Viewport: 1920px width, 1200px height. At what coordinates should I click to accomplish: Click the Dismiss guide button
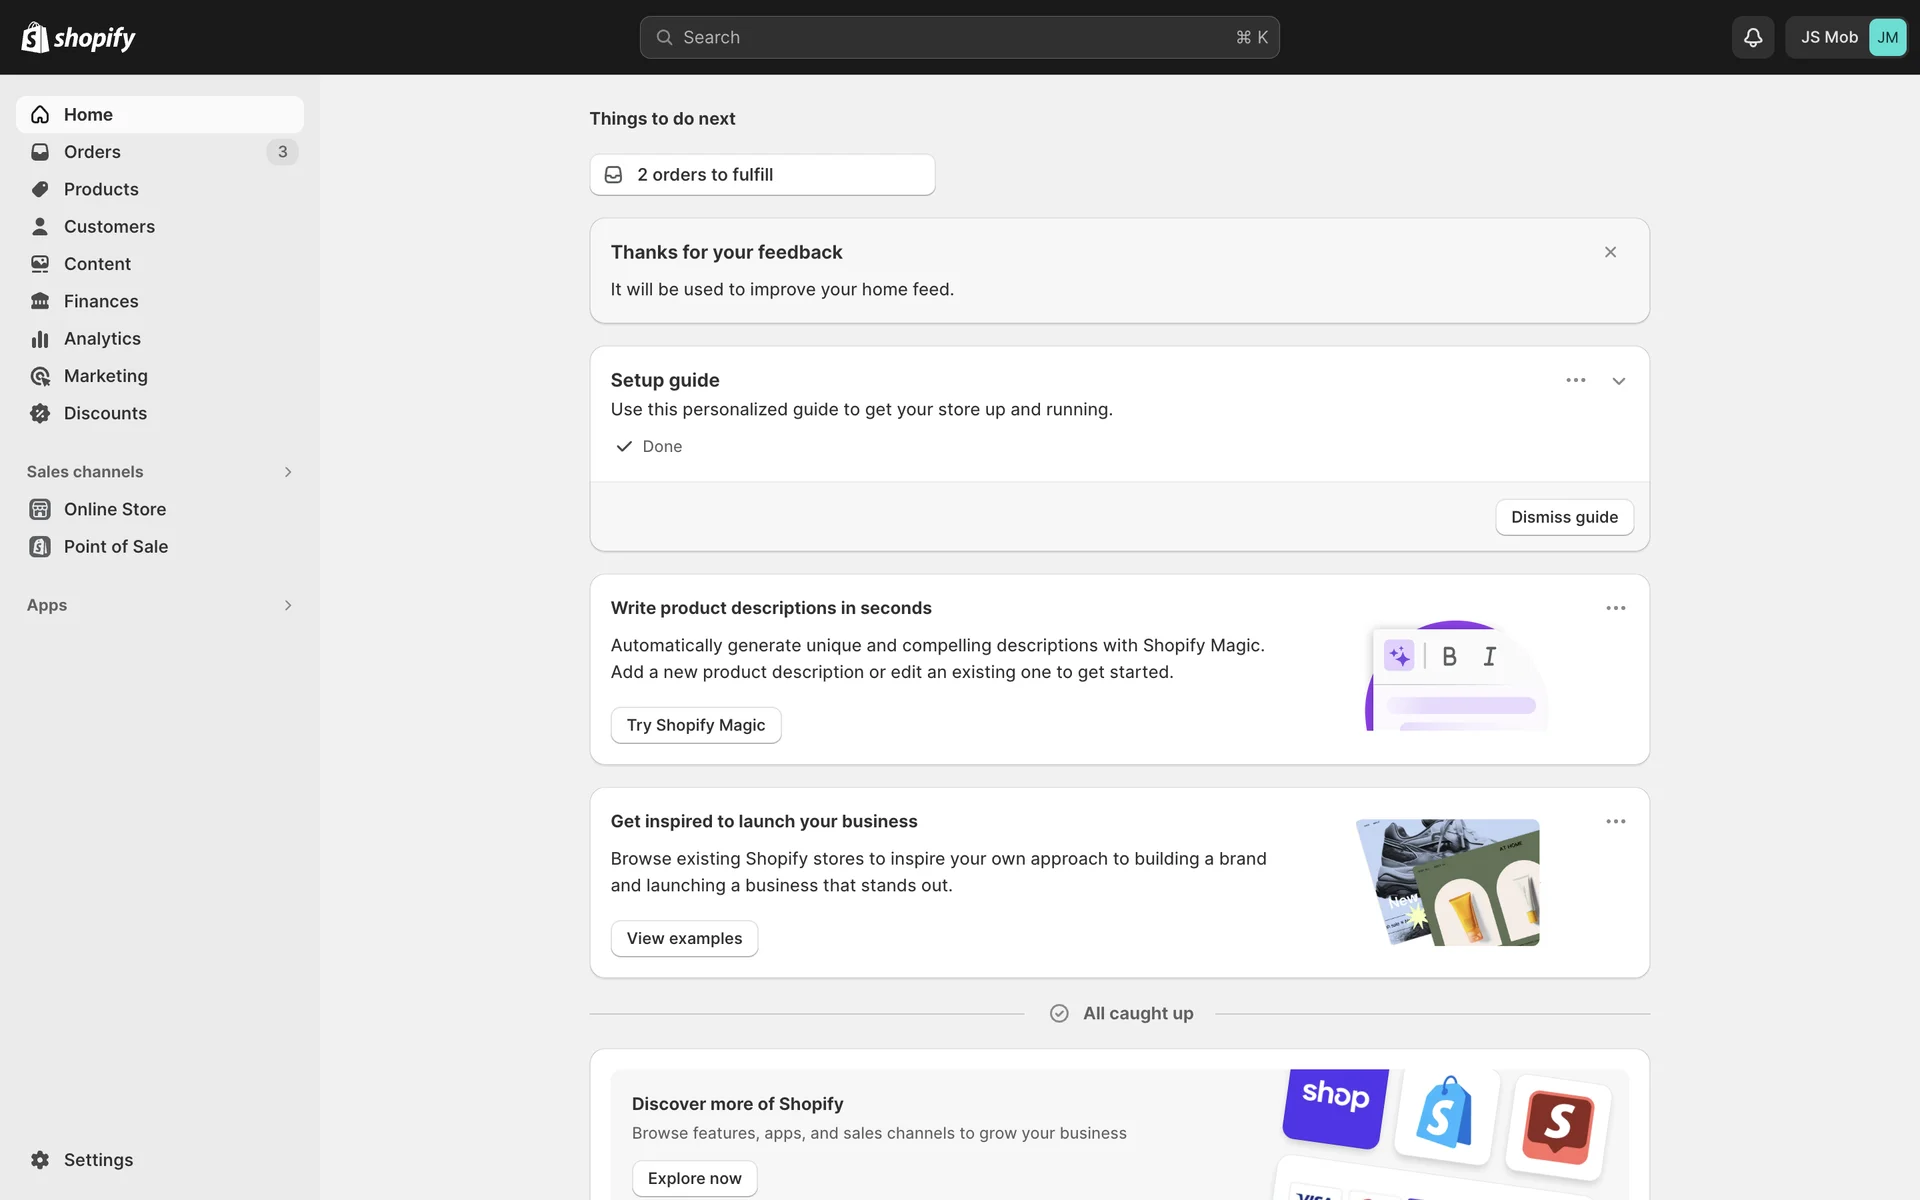pos(1564,517)
